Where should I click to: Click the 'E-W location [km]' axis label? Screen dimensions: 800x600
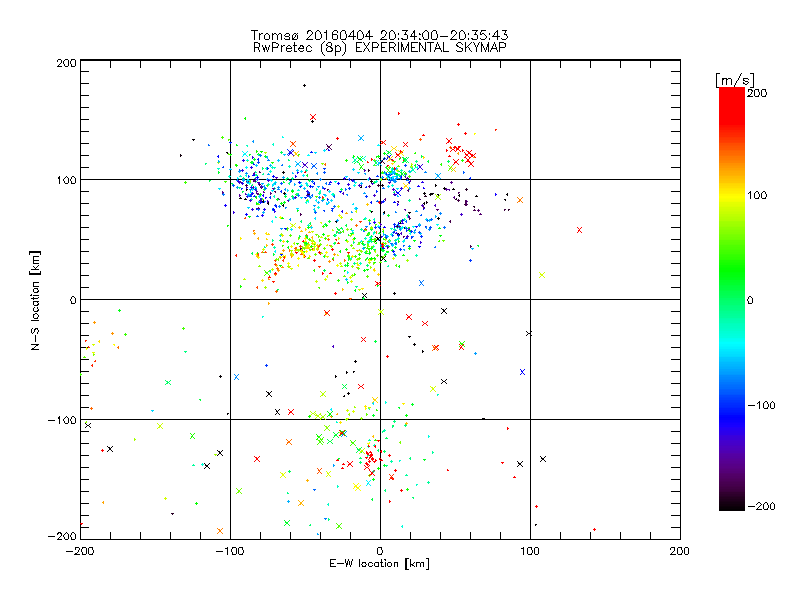[379, 563]
